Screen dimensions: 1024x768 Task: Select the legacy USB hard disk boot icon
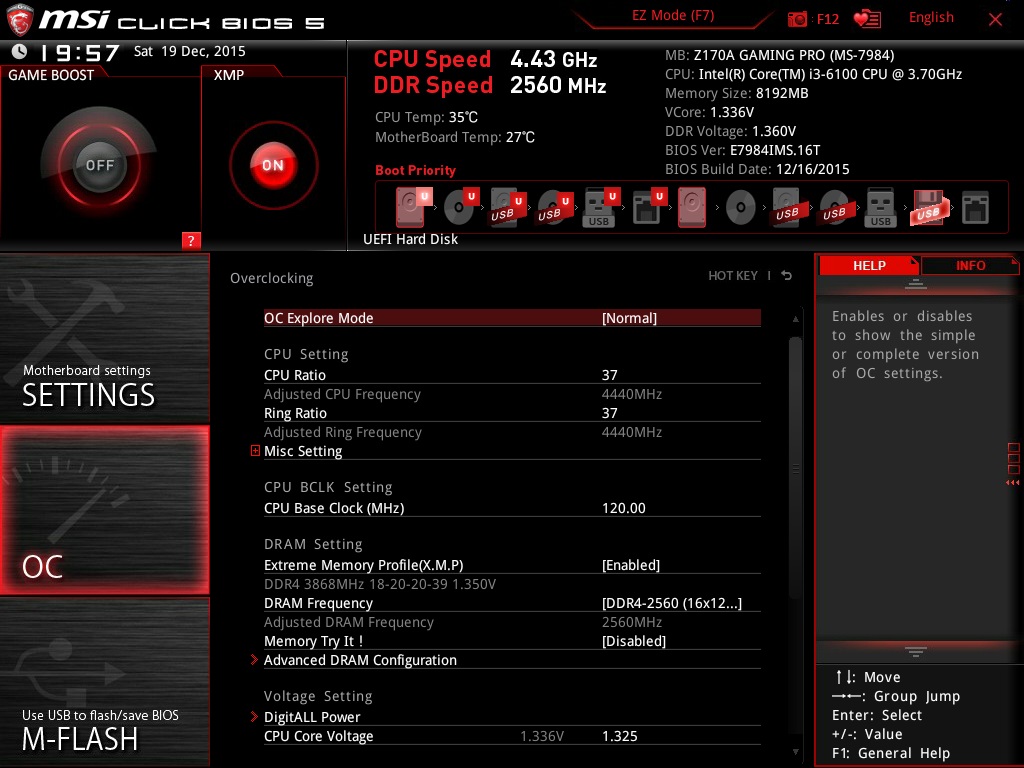tap(787, 208)
